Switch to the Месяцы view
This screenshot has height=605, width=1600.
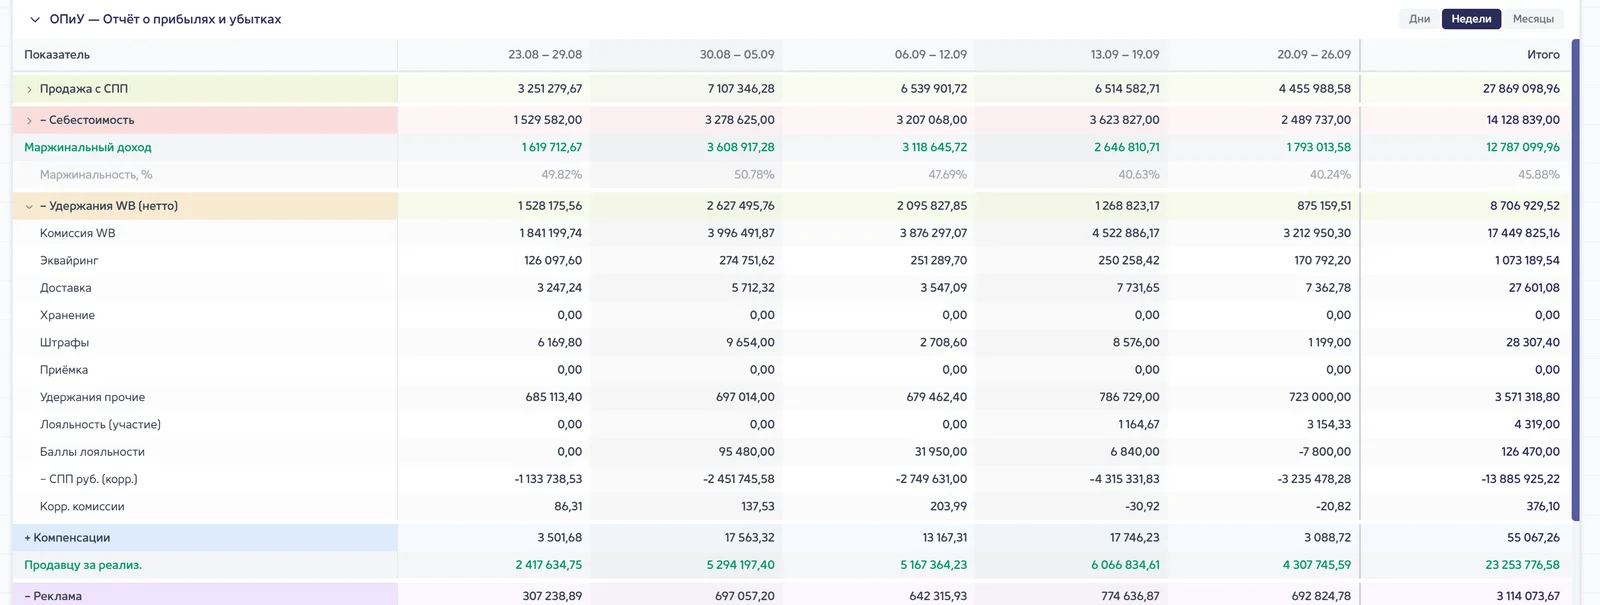pyautogui.click(x=1533, y=19)
